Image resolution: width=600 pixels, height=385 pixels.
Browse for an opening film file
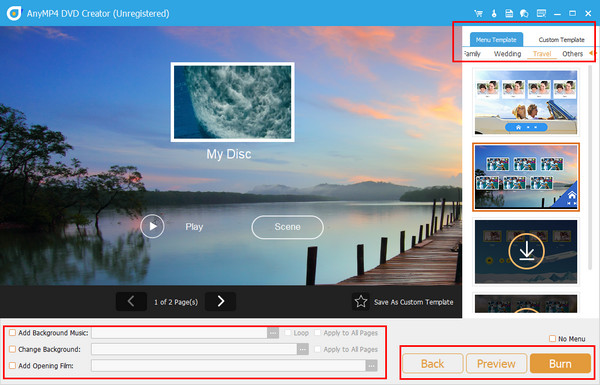click(371, 366)
